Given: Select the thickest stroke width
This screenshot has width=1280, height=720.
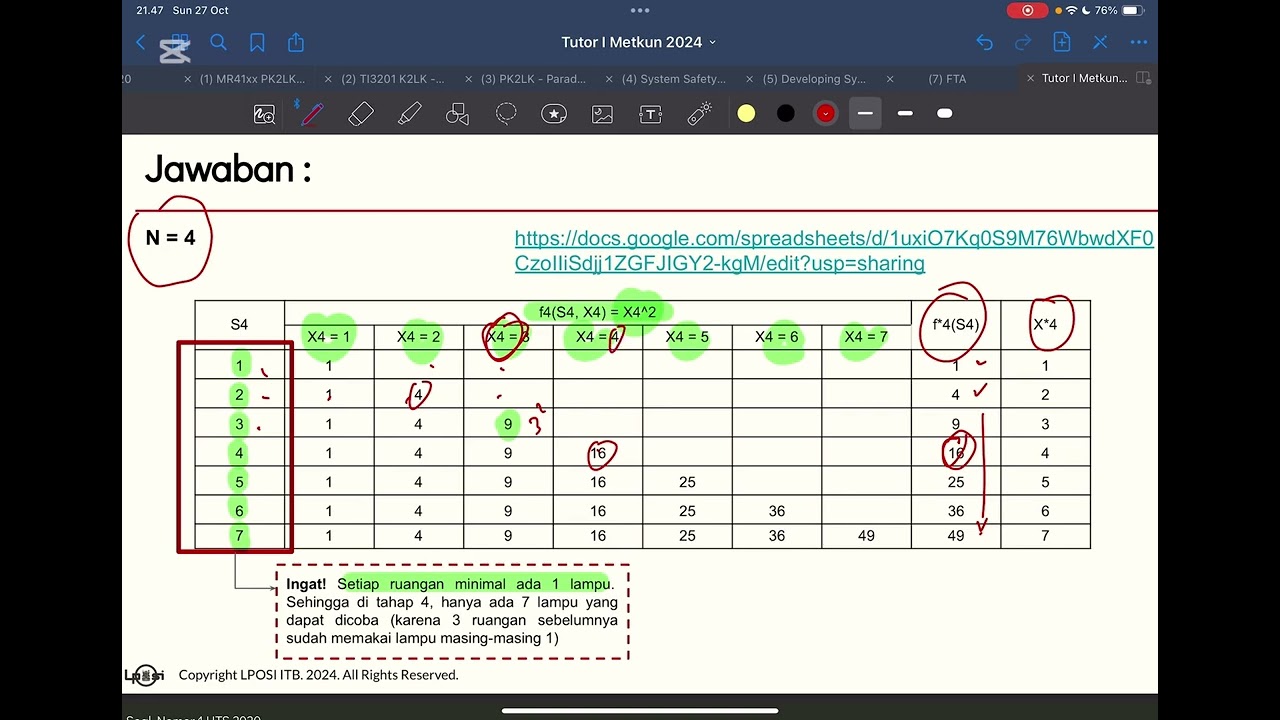Looking at the screenshot, I should [x=944, y=114].
